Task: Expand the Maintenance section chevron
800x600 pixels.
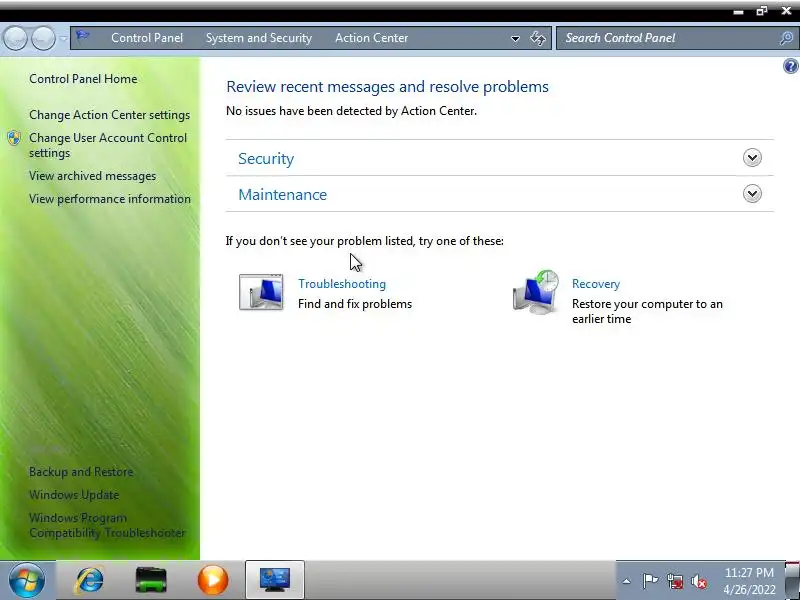Action: point(752,193)
